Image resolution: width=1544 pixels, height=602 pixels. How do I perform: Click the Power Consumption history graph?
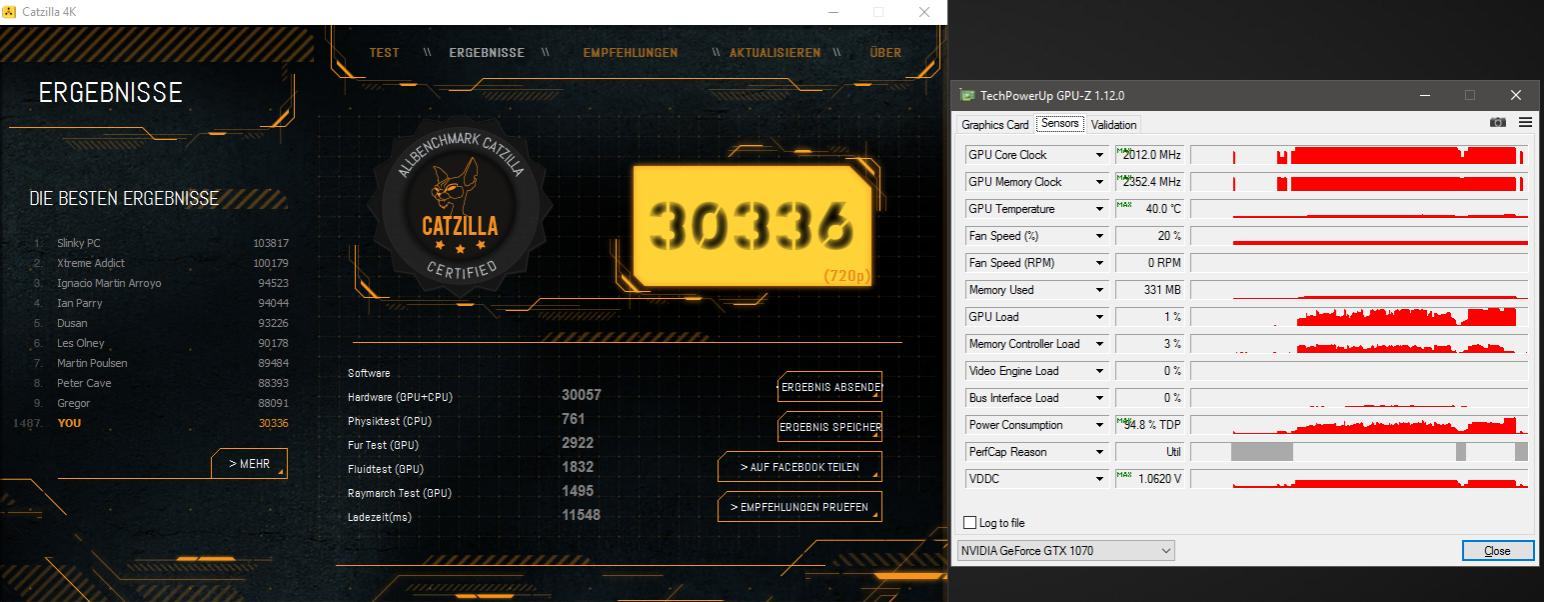pyautogui.click(x=1359, y=425)
